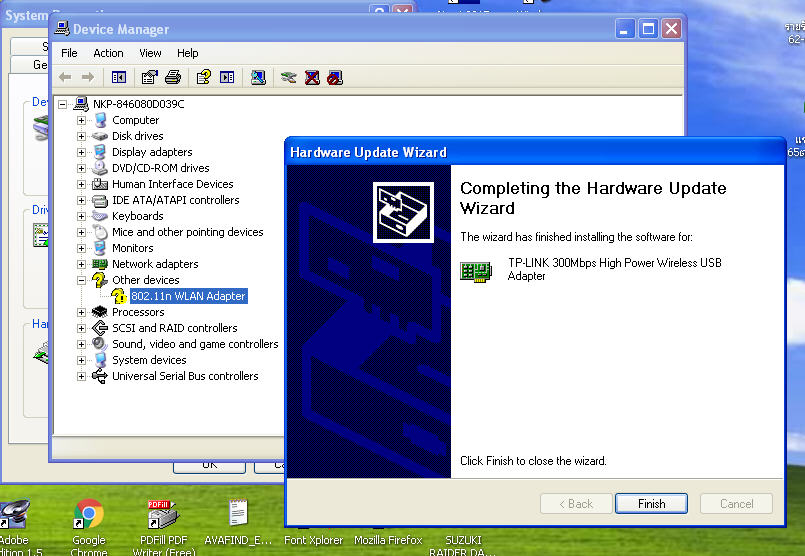The image size is (805, 556).
Task: Open the View menu
Action: [x=150, y=53]
